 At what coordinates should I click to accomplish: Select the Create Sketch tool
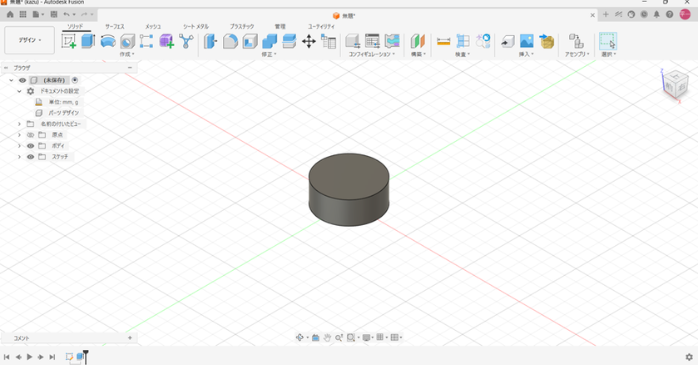click(x=69, y=41)
